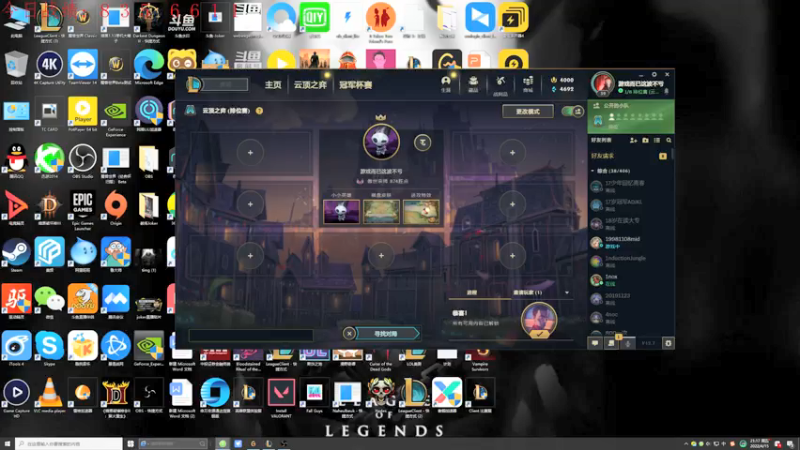Open the VLC media player desktop icon
Image resolution: width=800 pixels, height=450 pixels.
[x=49, y=396]
